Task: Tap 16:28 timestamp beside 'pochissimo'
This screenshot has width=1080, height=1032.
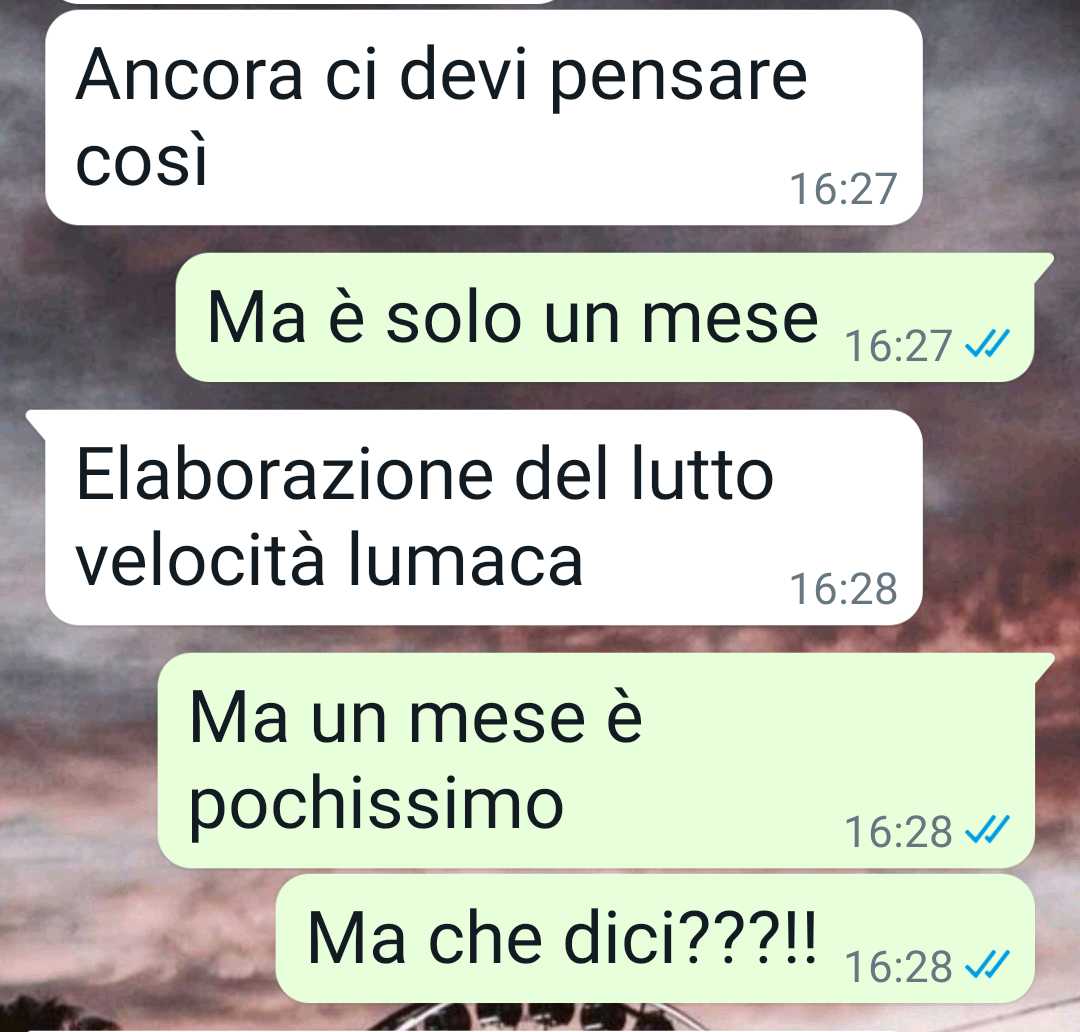Action: (899, 832)
